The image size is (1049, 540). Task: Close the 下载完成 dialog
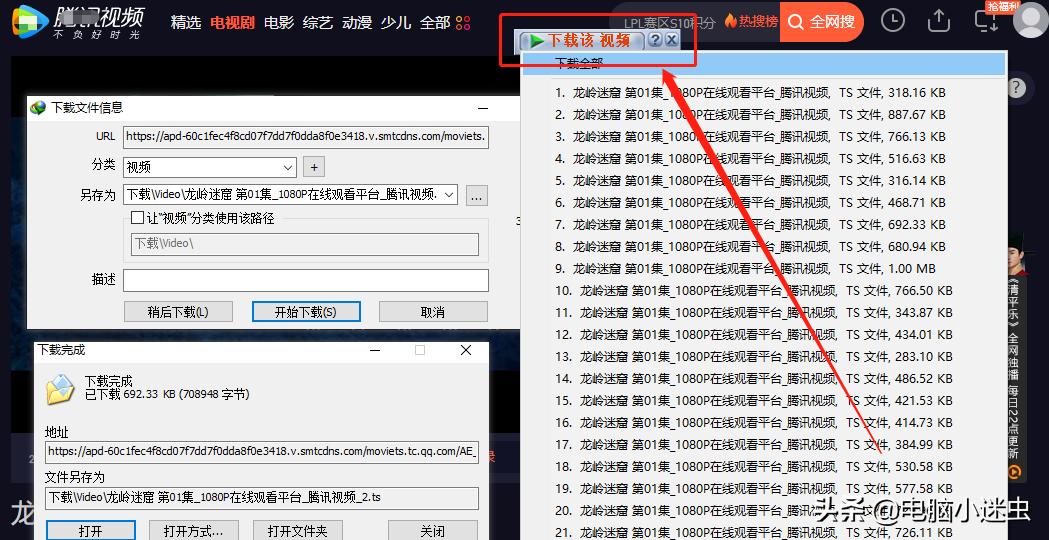point(466,350)
